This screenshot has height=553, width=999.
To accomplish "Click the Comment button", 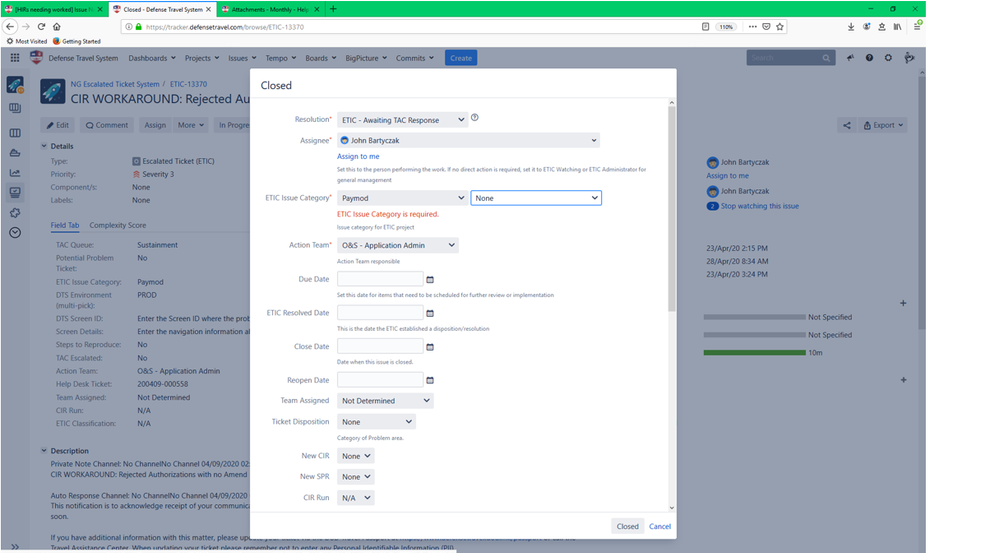I will pyautogui.click(x=106, y=126).
